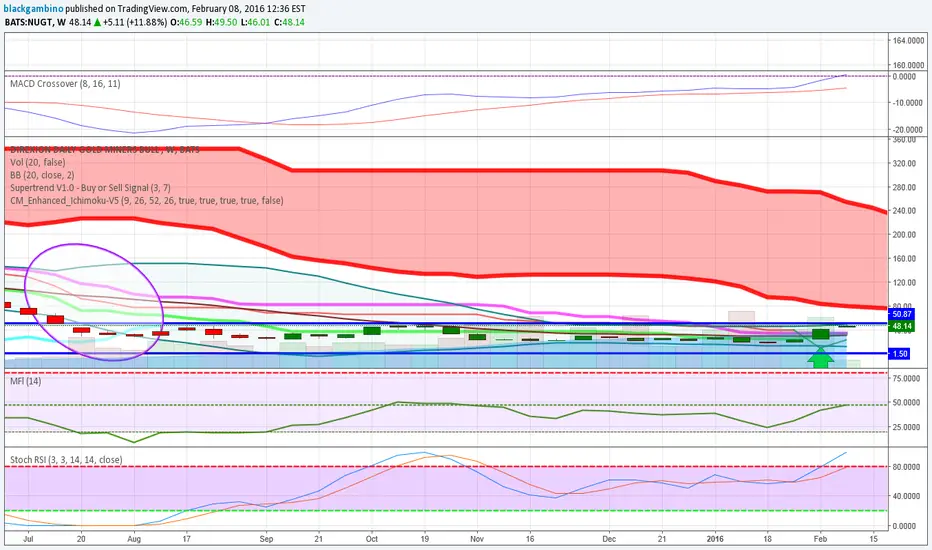Screen dimensions: 932x550
Task: Click the blue 1.50 price axis tag
Action: pos(900,354)
